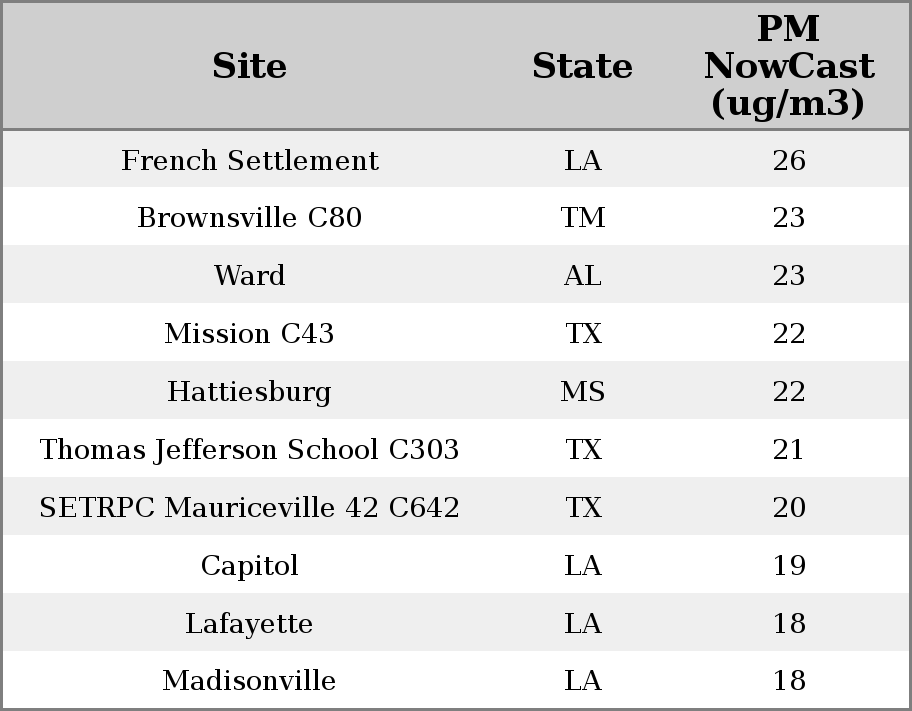Viewport: 912px width, 711px height.
Task: Select the TM state cell for Brownsville
Action: [x=582, y=218]
